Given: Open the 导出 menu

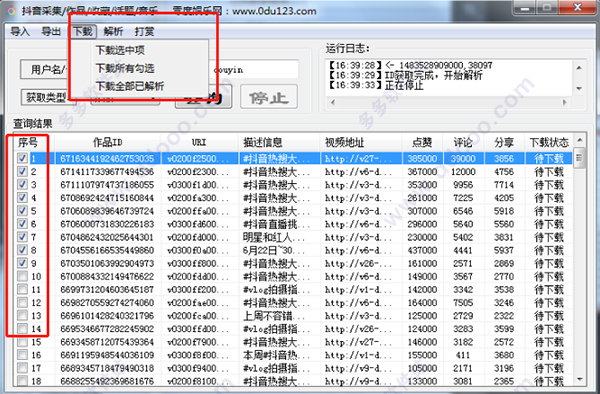Looking at the screenshot, I should [x=51, y=31].
